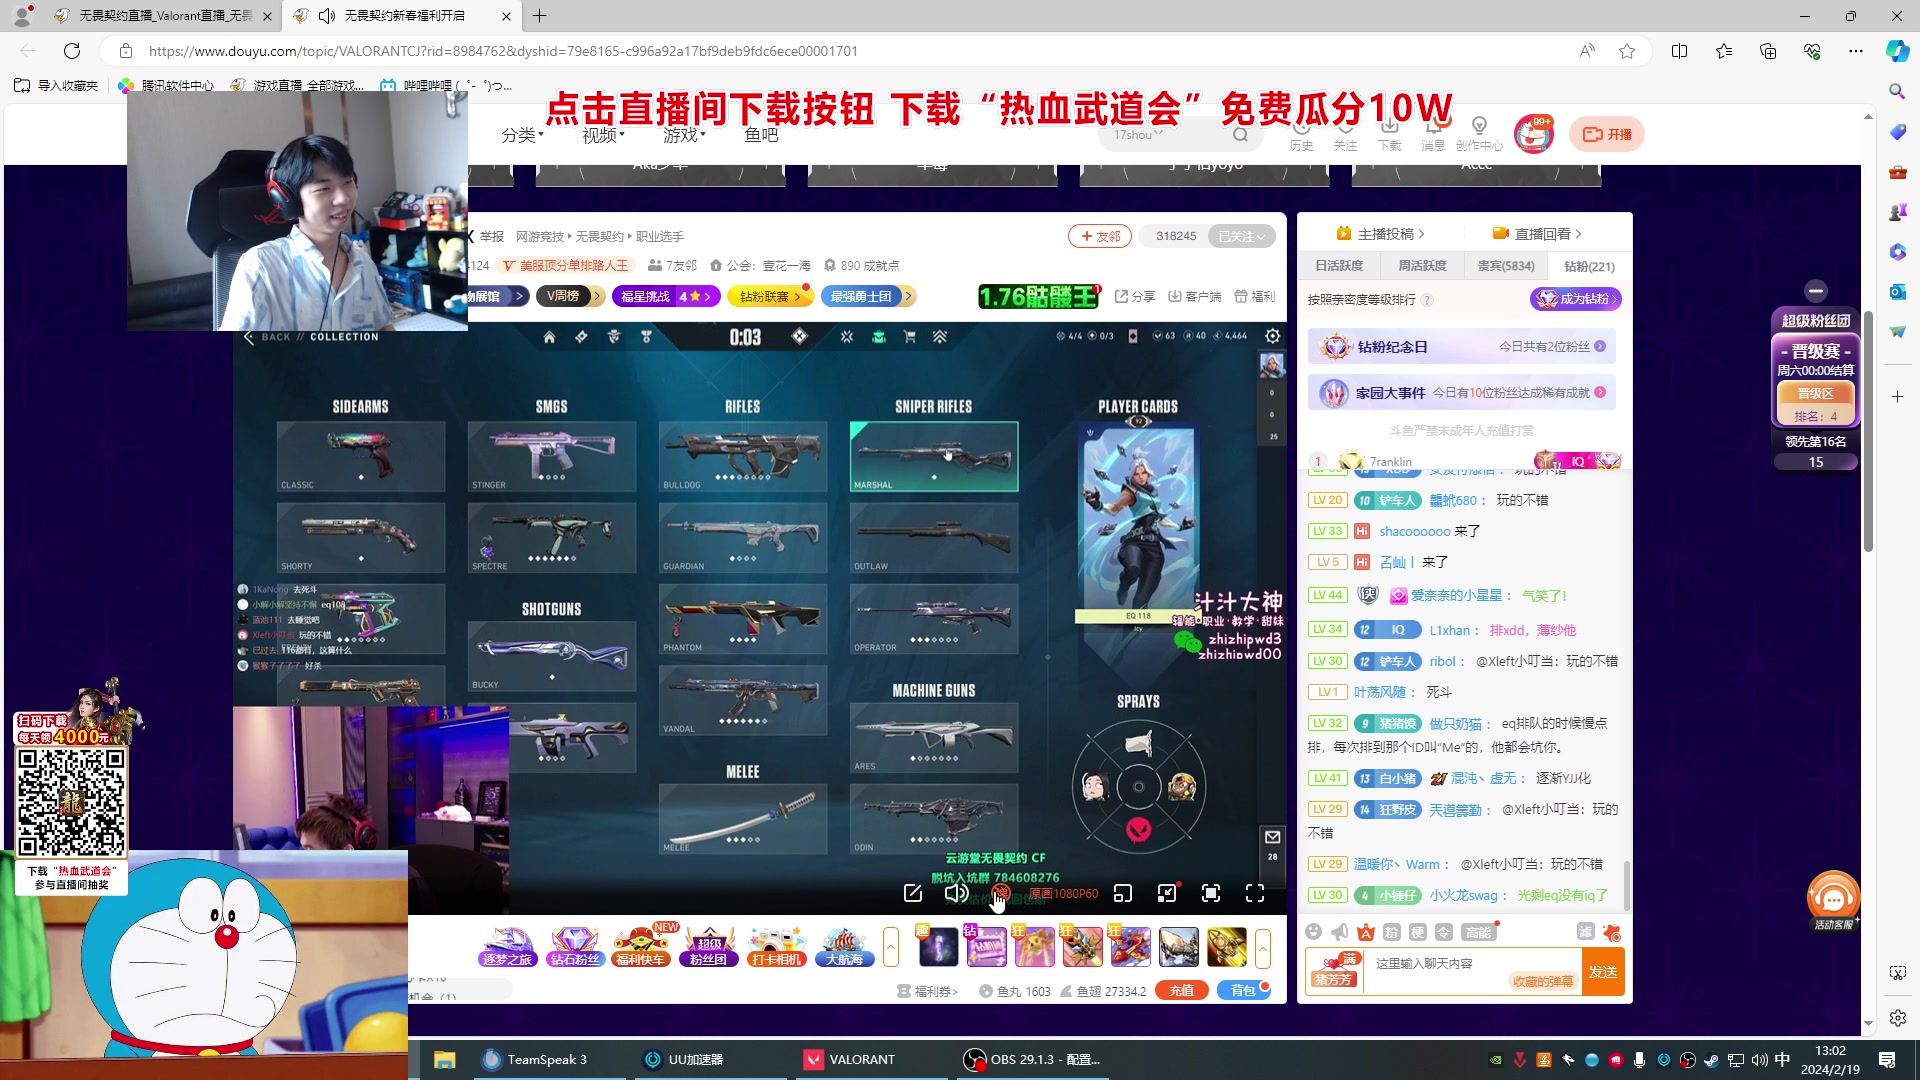Open the 福星挑战 badge

tap(666, 297)
